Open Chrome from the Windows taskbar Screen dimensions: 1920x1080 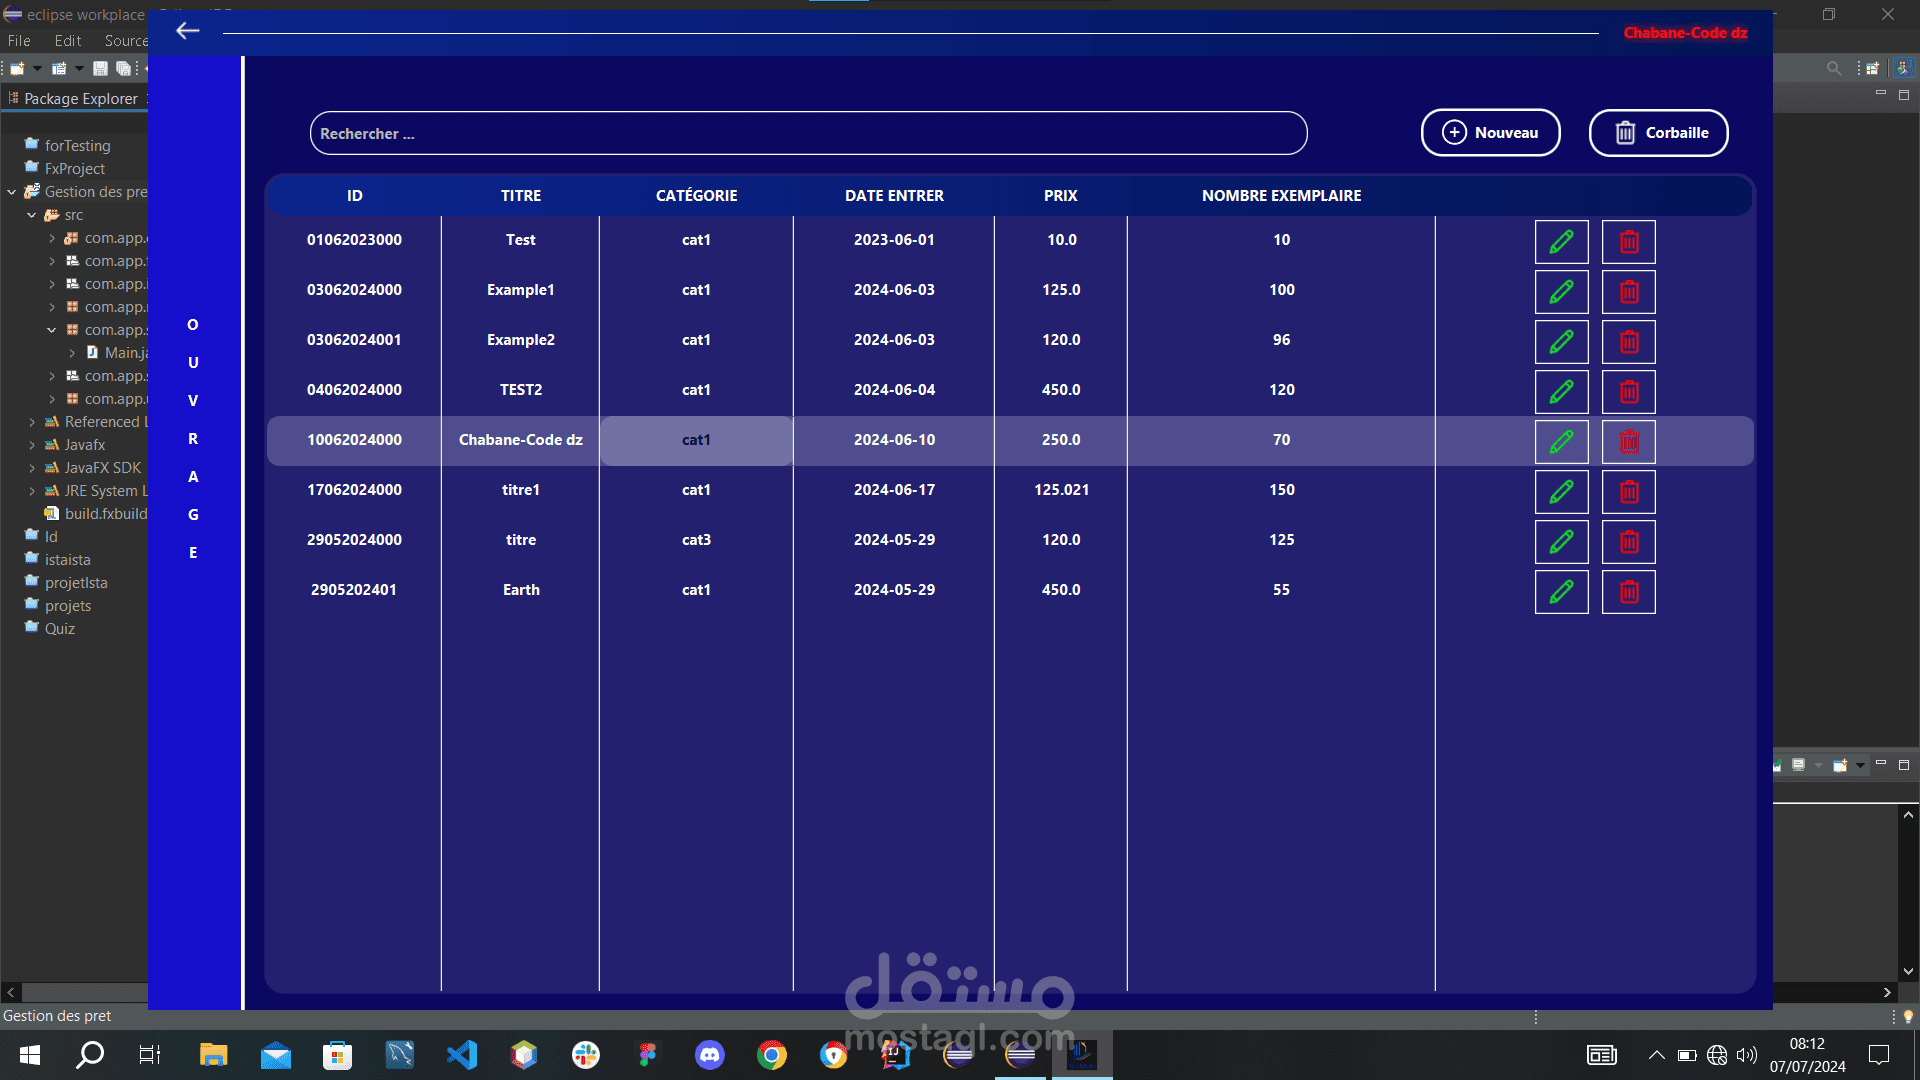tap(771, 1054)
